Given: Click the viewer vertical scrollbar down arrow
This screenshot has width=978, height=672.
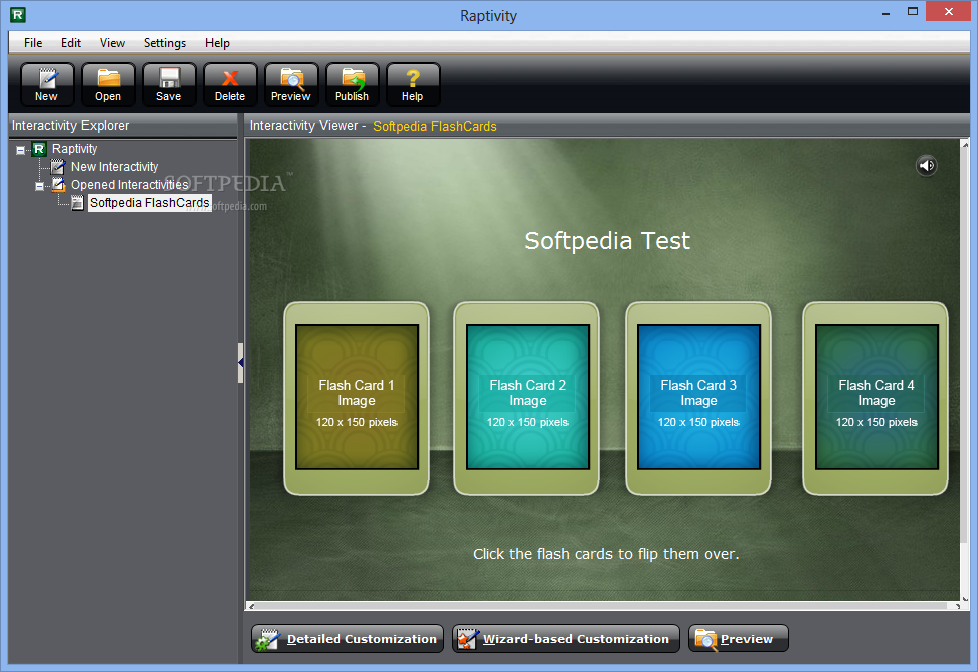Looking at the screenshot, I should click(966, 600).
